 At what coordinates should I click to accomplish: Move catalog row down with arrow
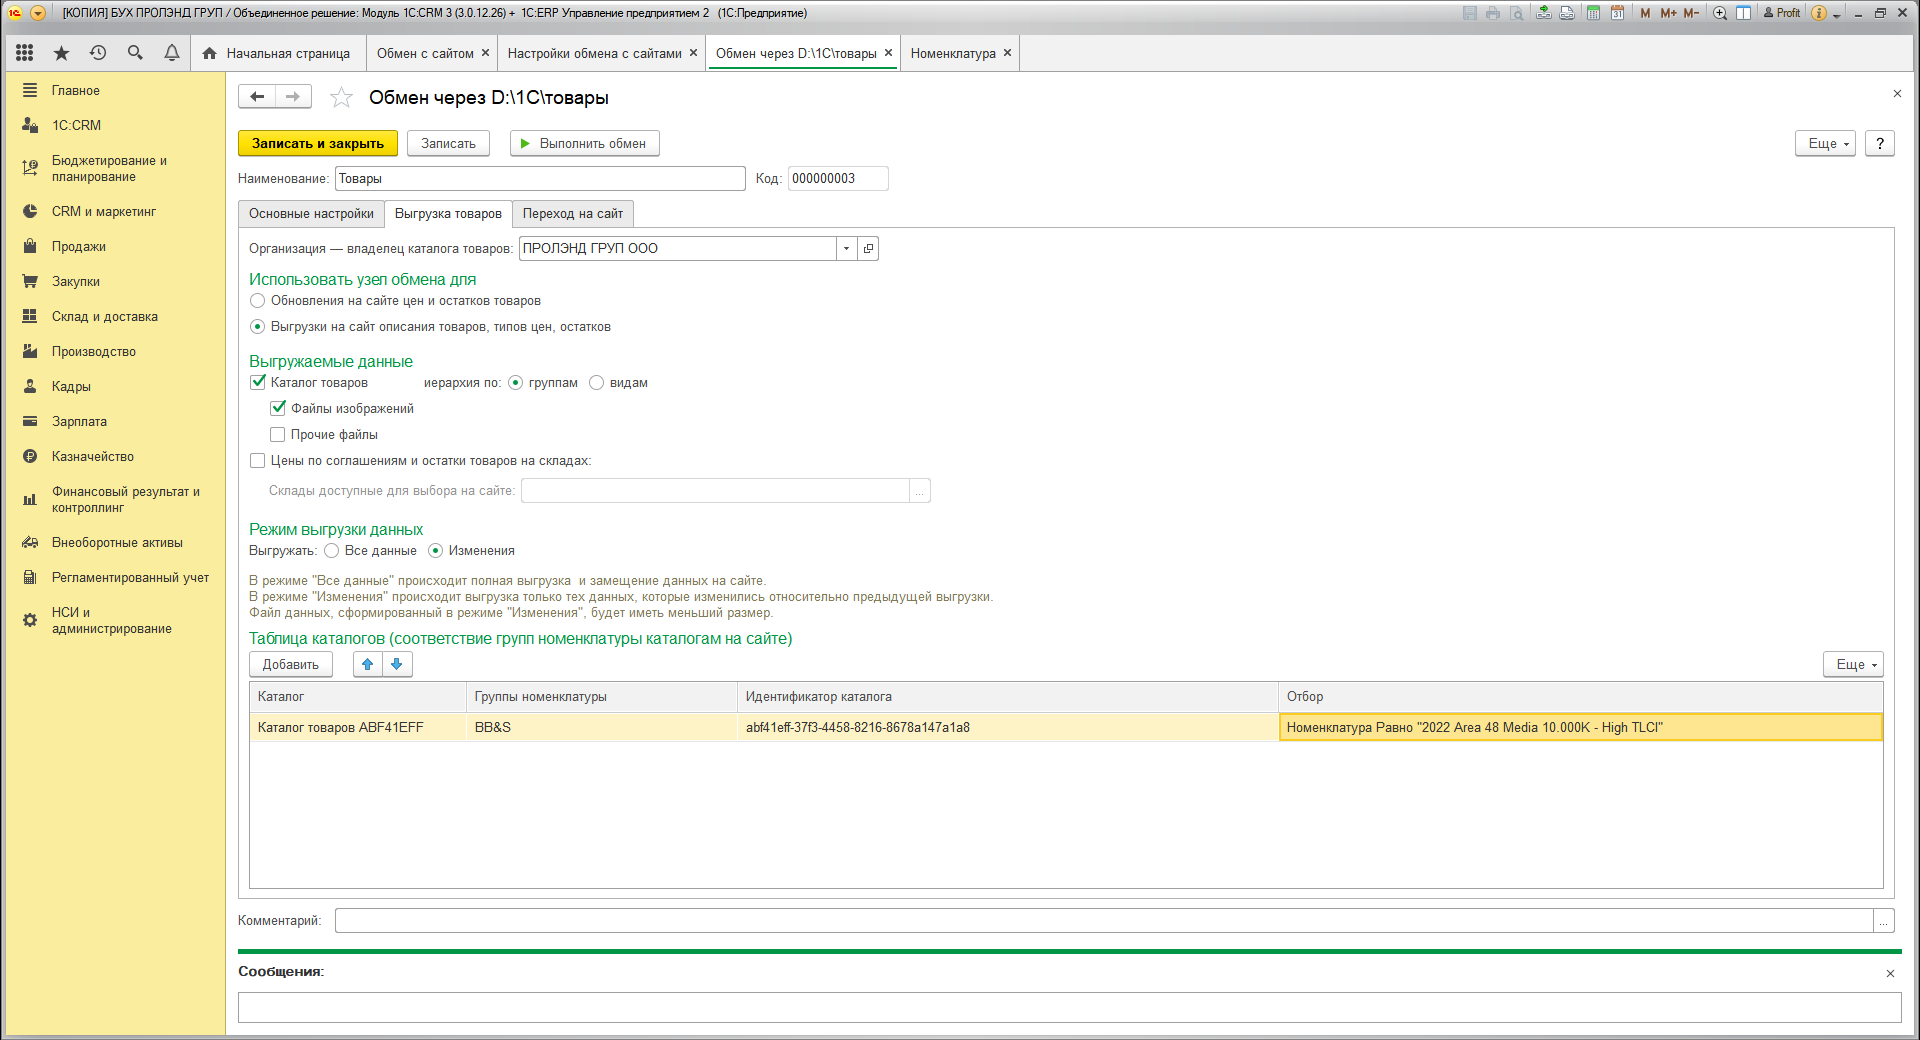pos(397,664)
